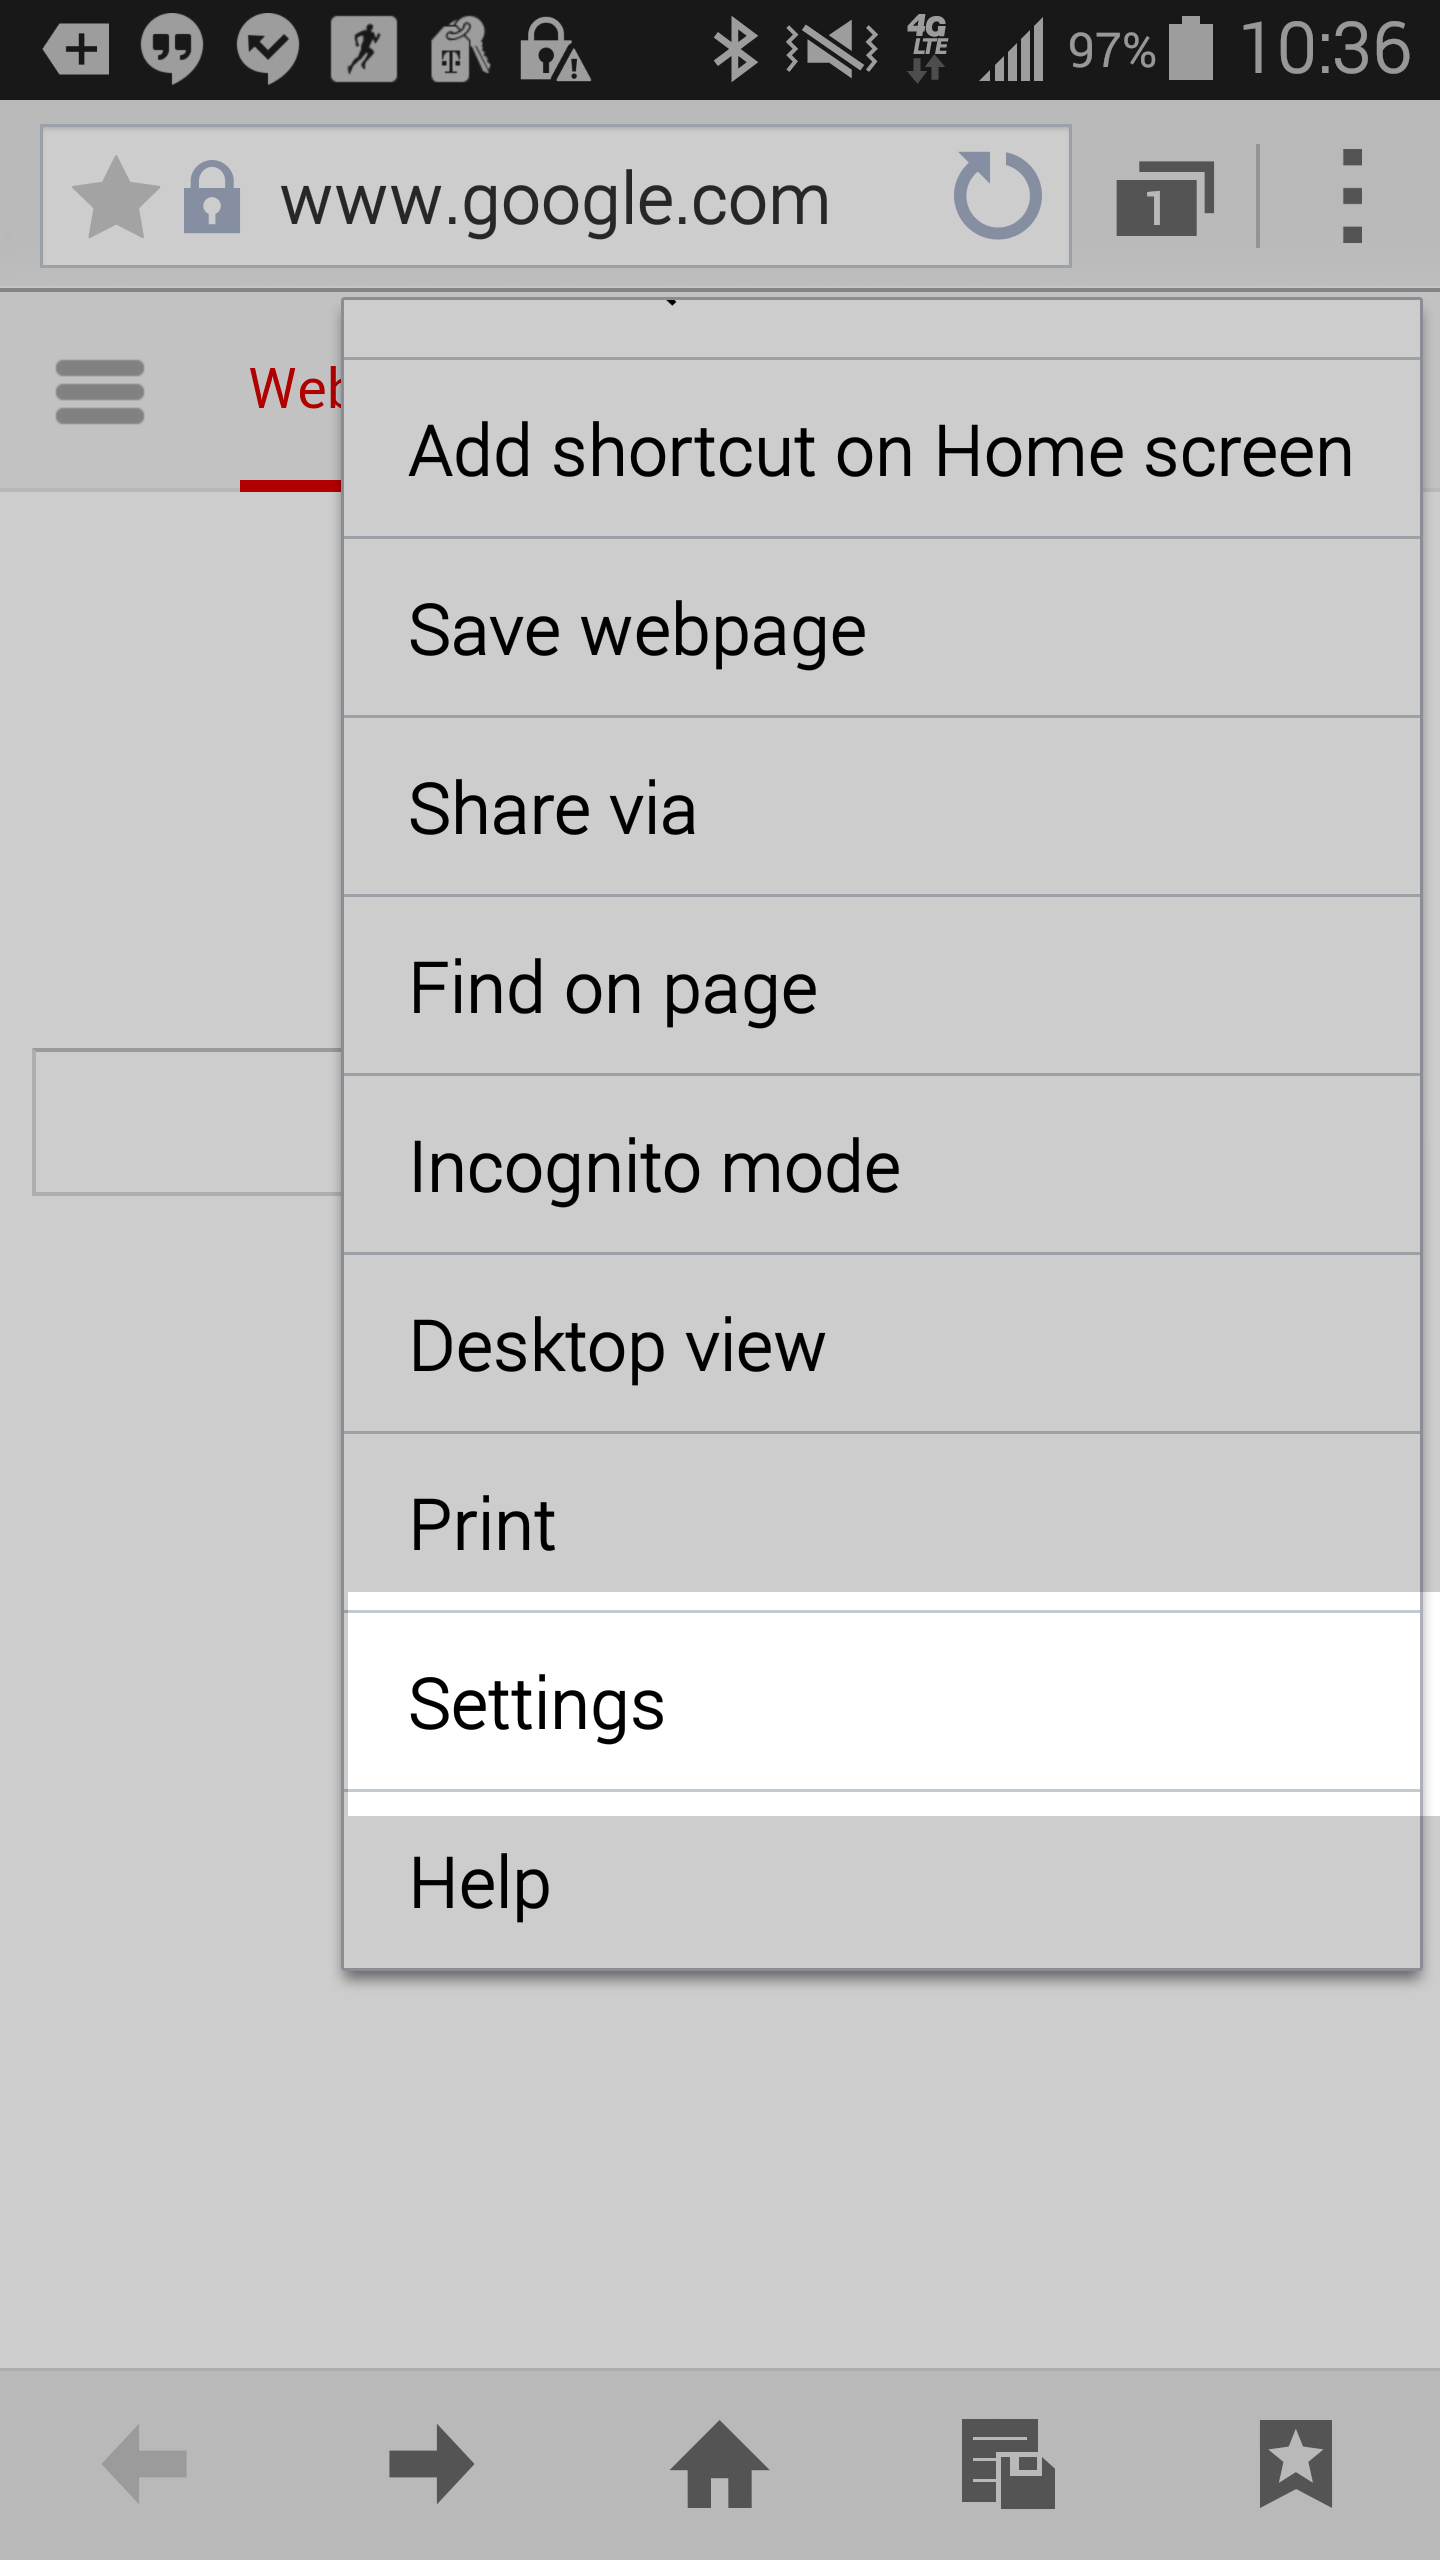The width and height of the screenshot is (1440, 2560).
Task: Select Find on page
Action: (x=881, y=987)
